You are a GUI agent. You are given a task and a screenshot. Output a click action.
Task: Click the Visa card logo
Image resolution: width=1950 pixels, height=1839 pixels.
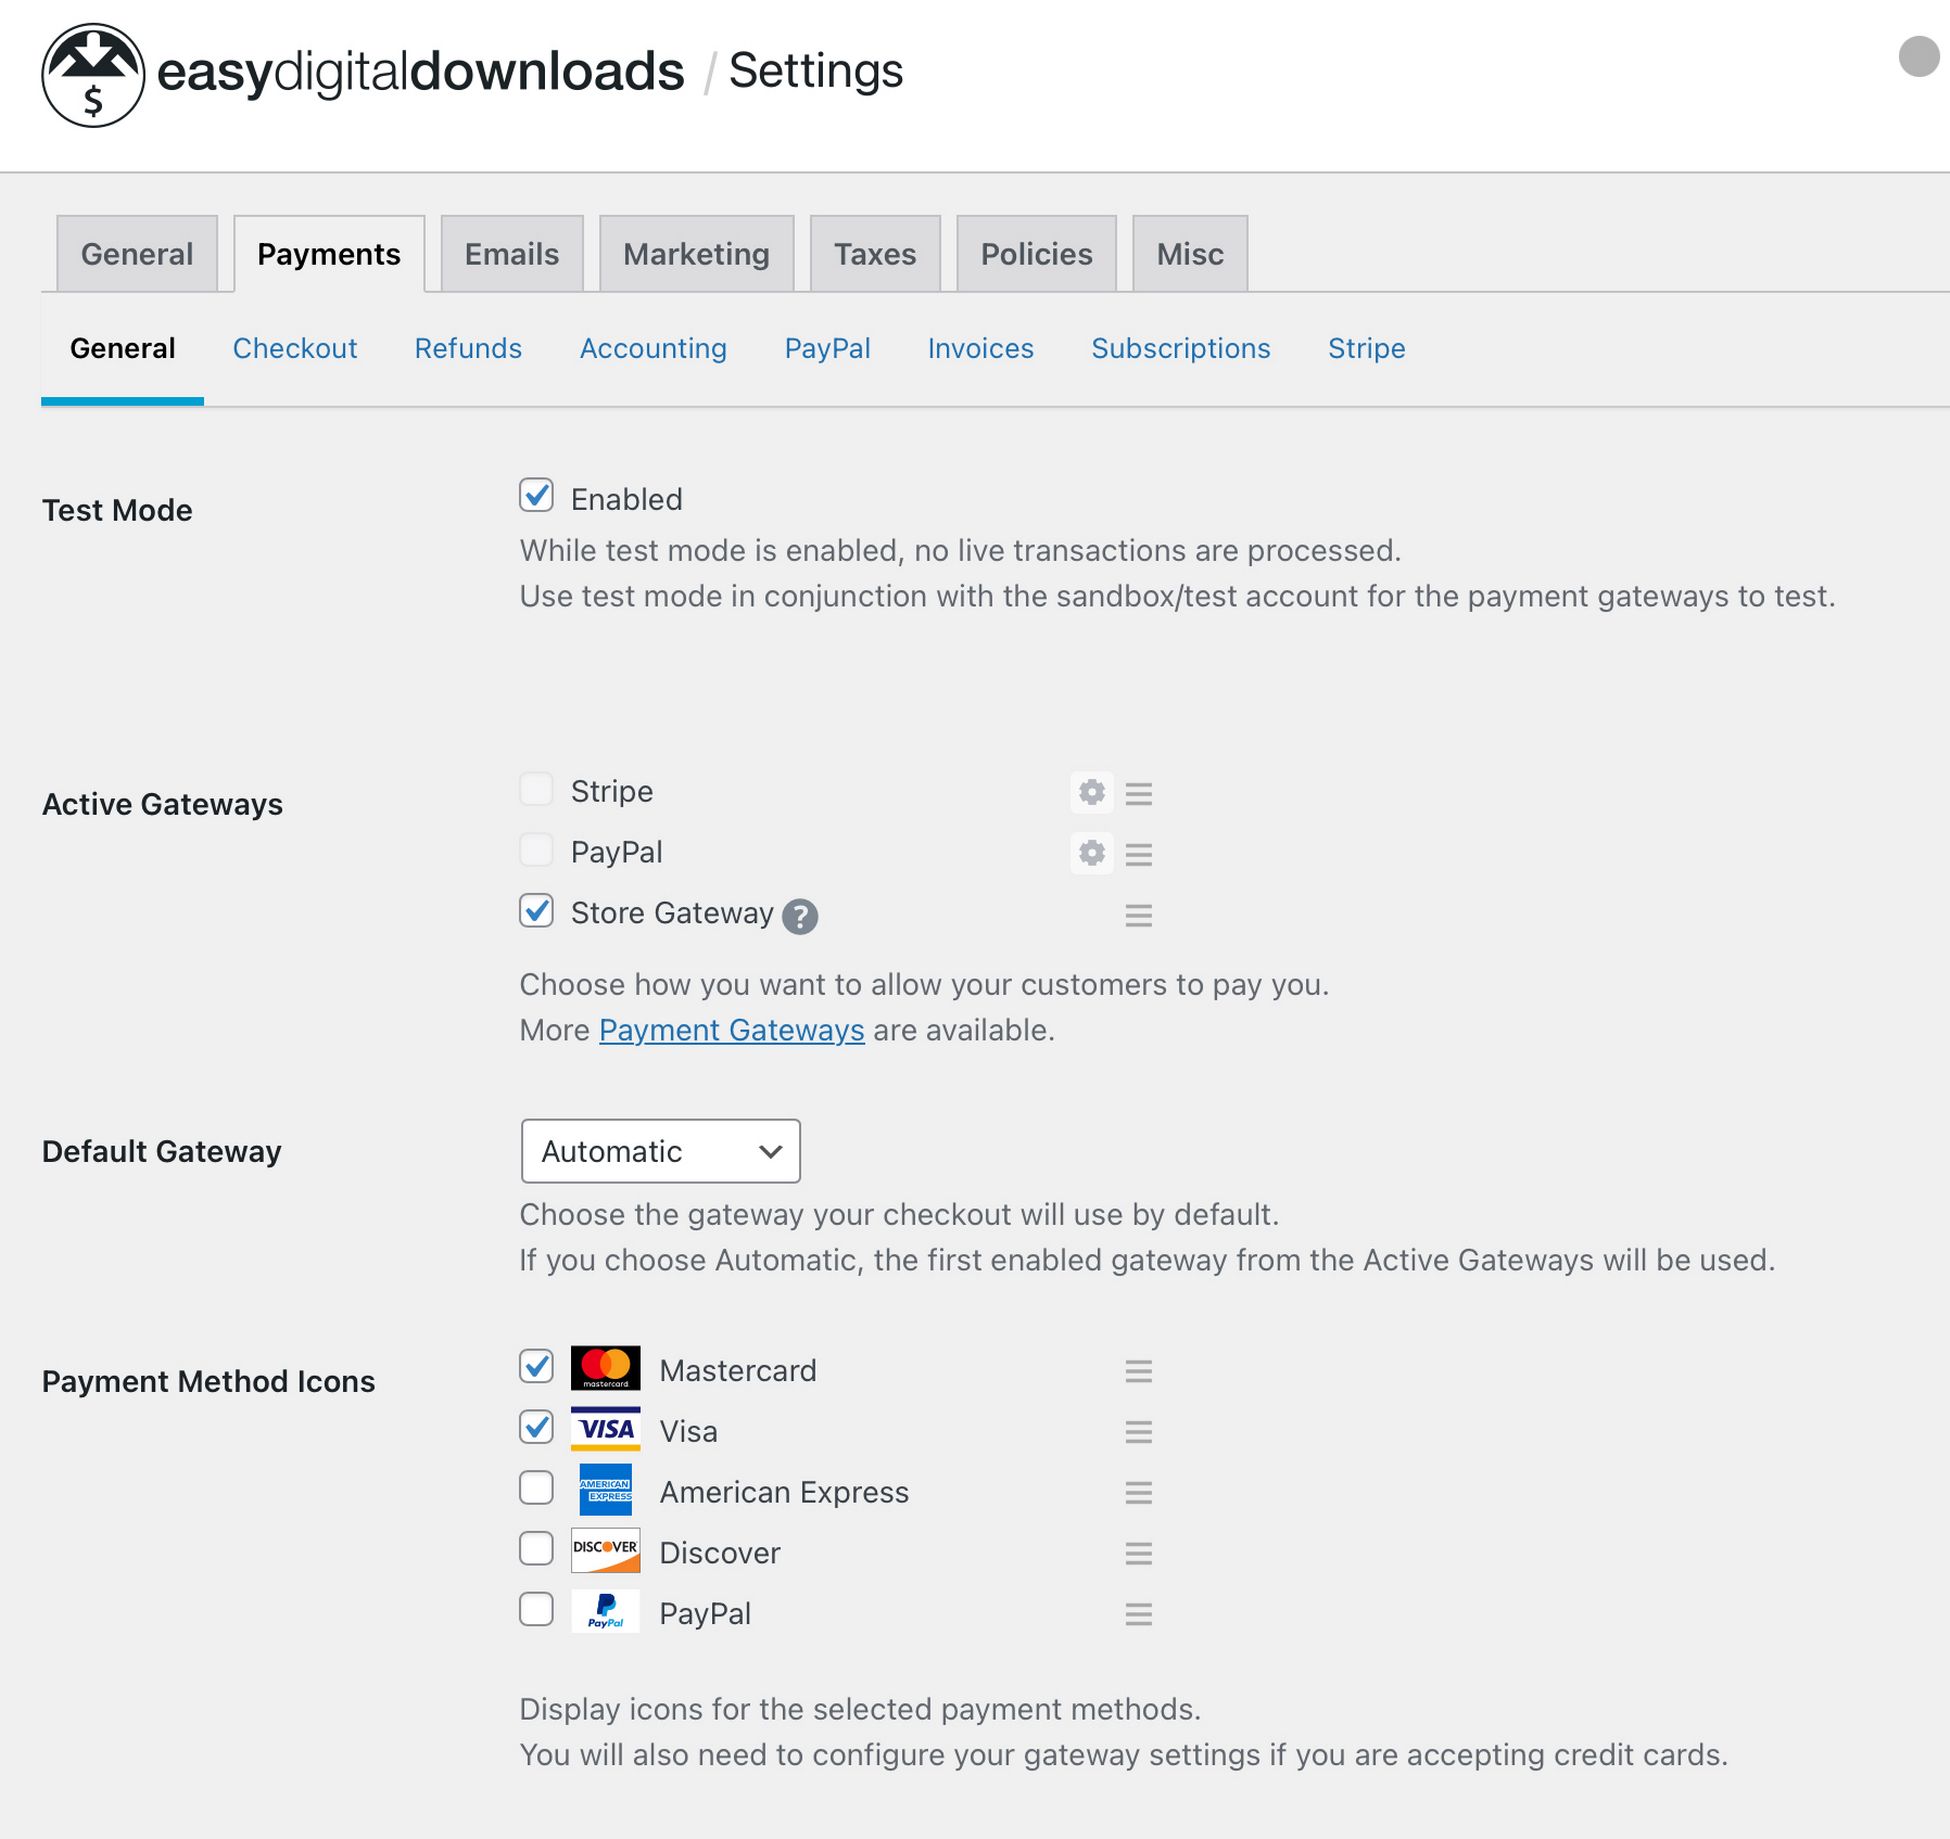click(605, 1429)
